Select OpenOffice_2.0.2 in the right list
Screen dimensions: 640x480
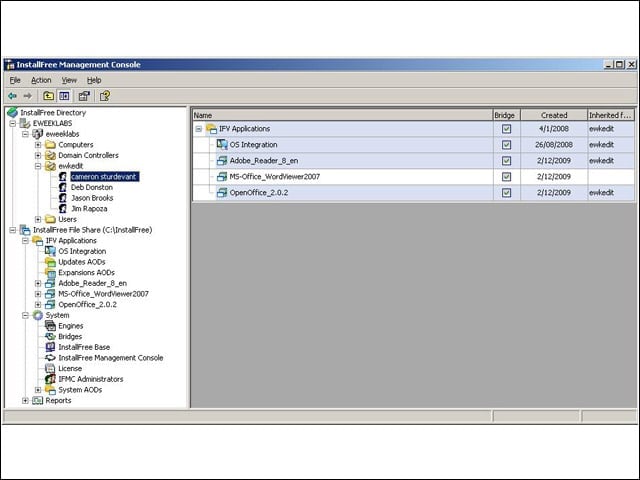coord(259,193)
